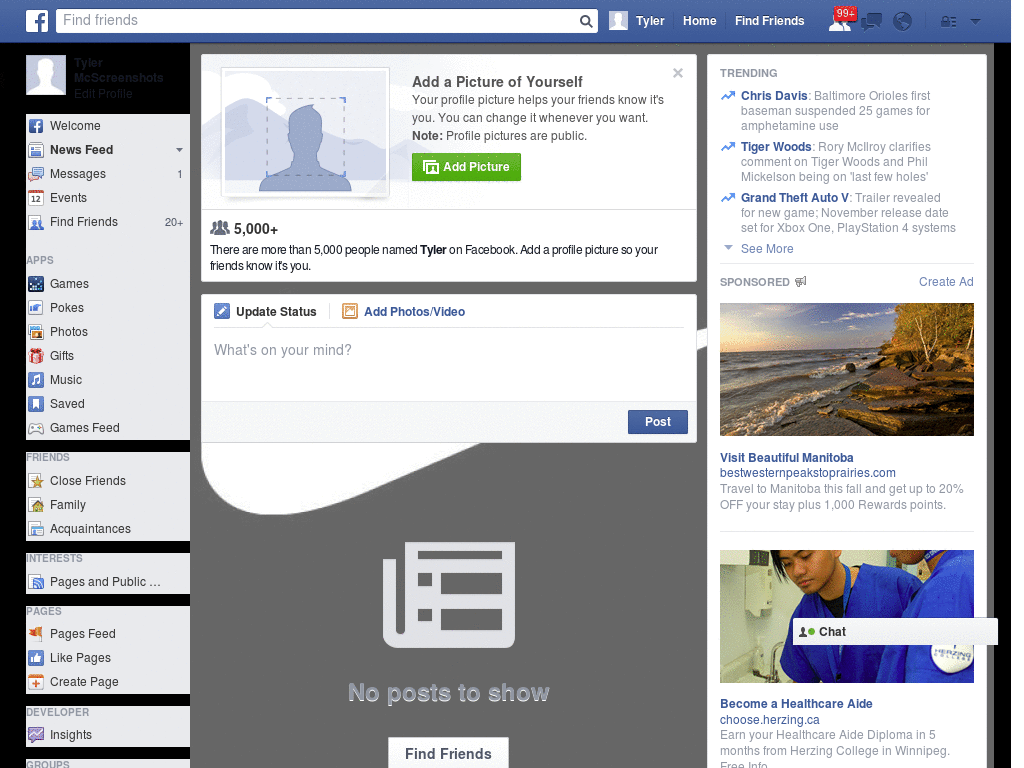Click the What's on your mind text box
This screenshot has width=1024, height=768.
[449, 364]
